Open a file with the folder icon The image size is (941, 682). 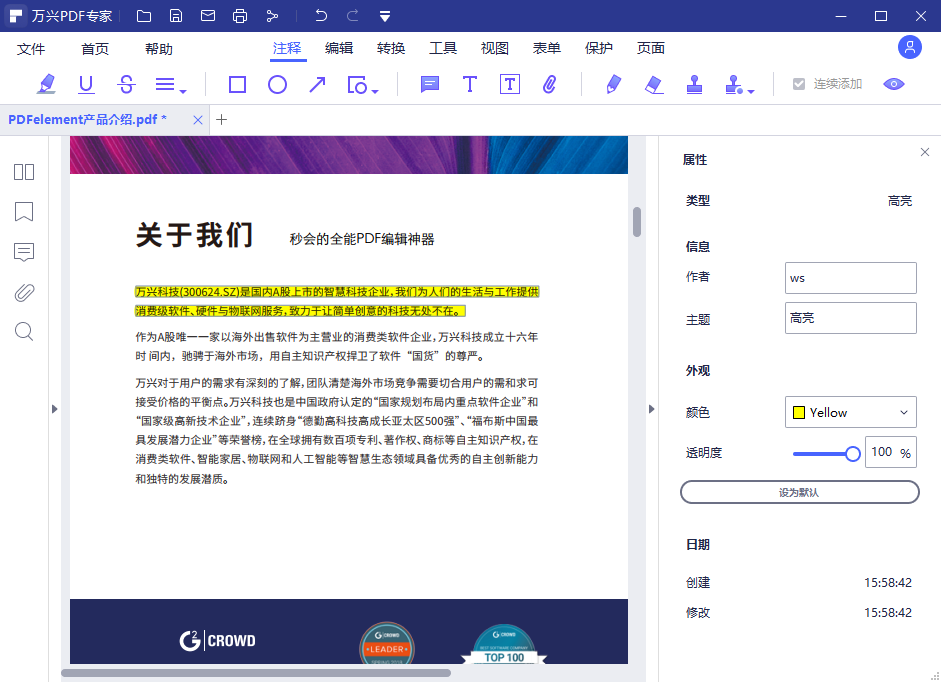(x=144, y=16)
